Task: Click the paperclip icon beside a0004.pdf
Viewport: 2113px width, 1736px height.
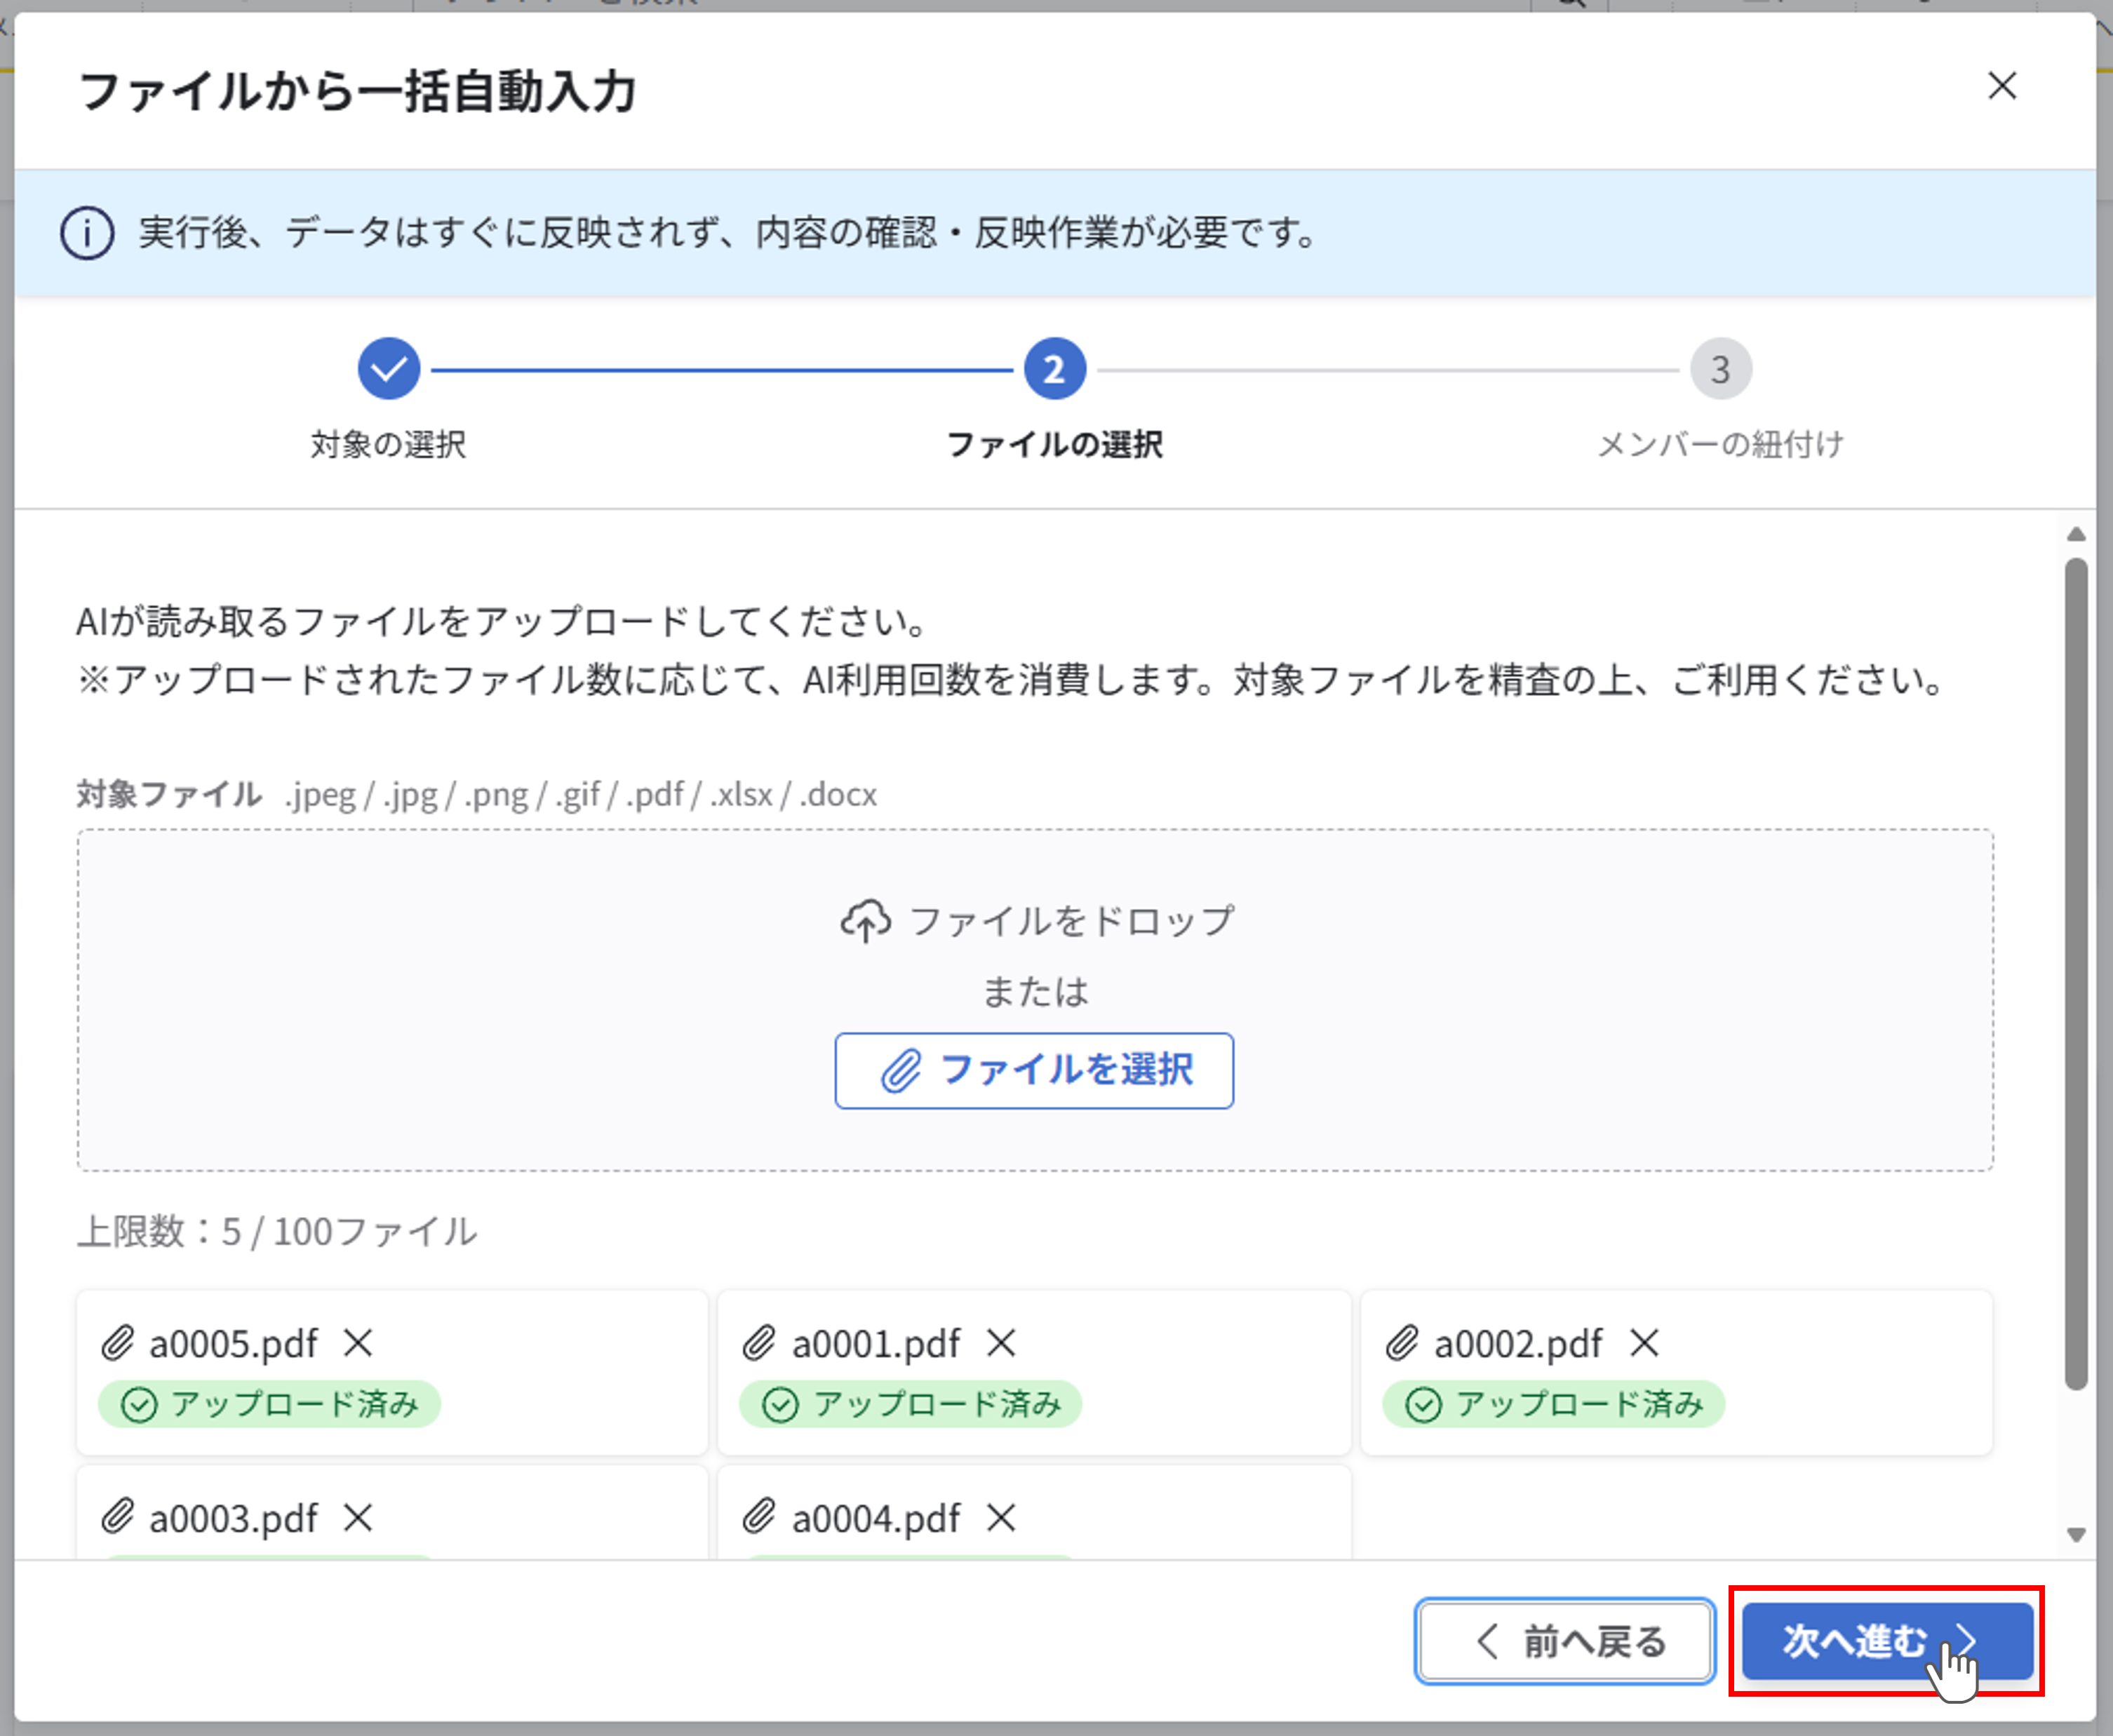Action: point(759,1517)
